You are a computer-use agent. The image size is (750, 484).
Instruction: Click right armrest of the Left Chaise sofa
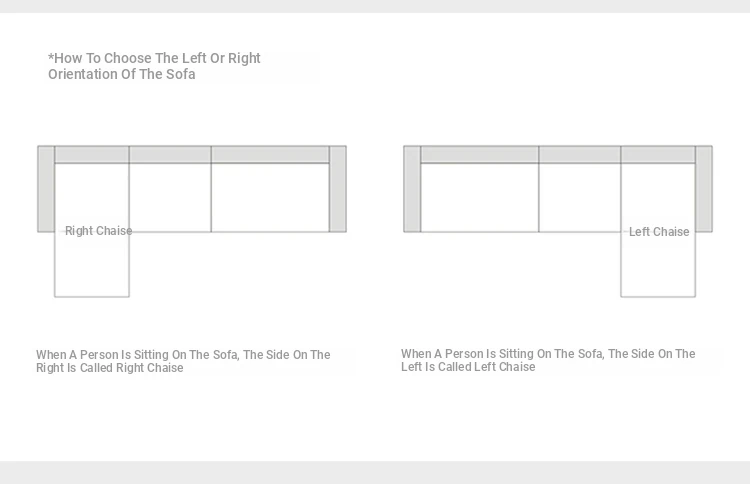pyautogui.click(x=704, y=189)
